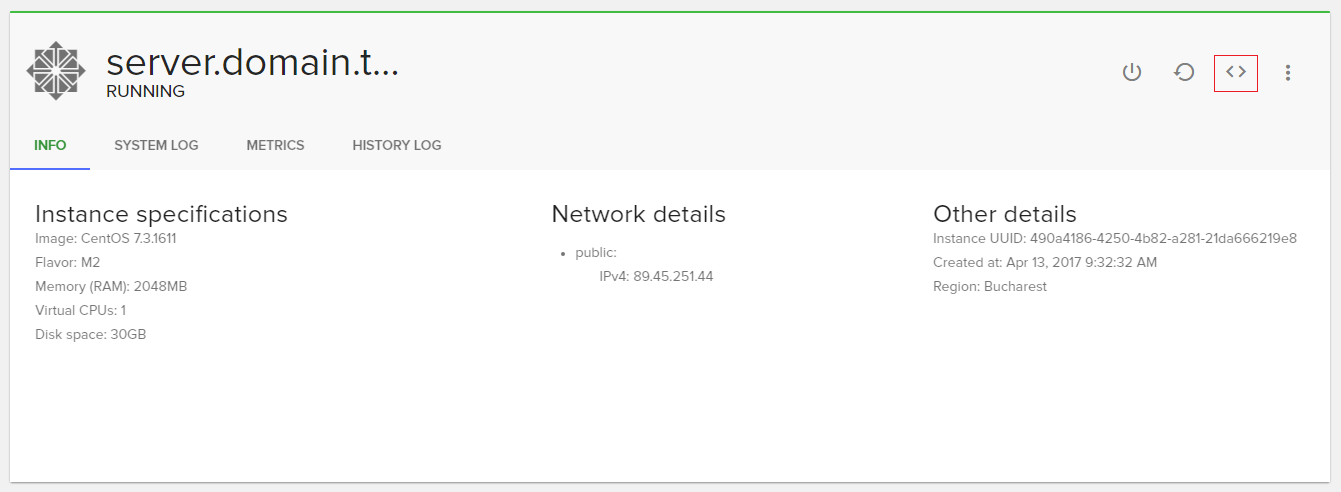
Task: Open the three-dot more options menu
Action: tap(1288, 72)
